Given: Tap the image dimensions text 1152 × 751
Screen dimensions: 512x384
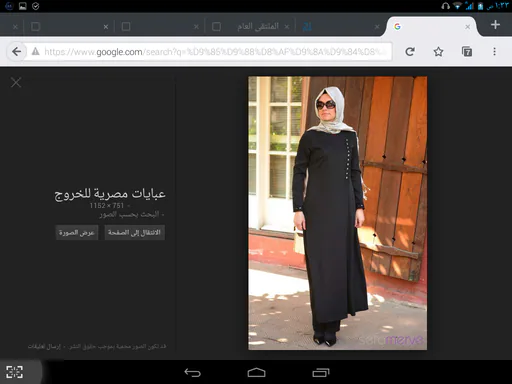Looking at the screenshot, I should click(107, 206).
